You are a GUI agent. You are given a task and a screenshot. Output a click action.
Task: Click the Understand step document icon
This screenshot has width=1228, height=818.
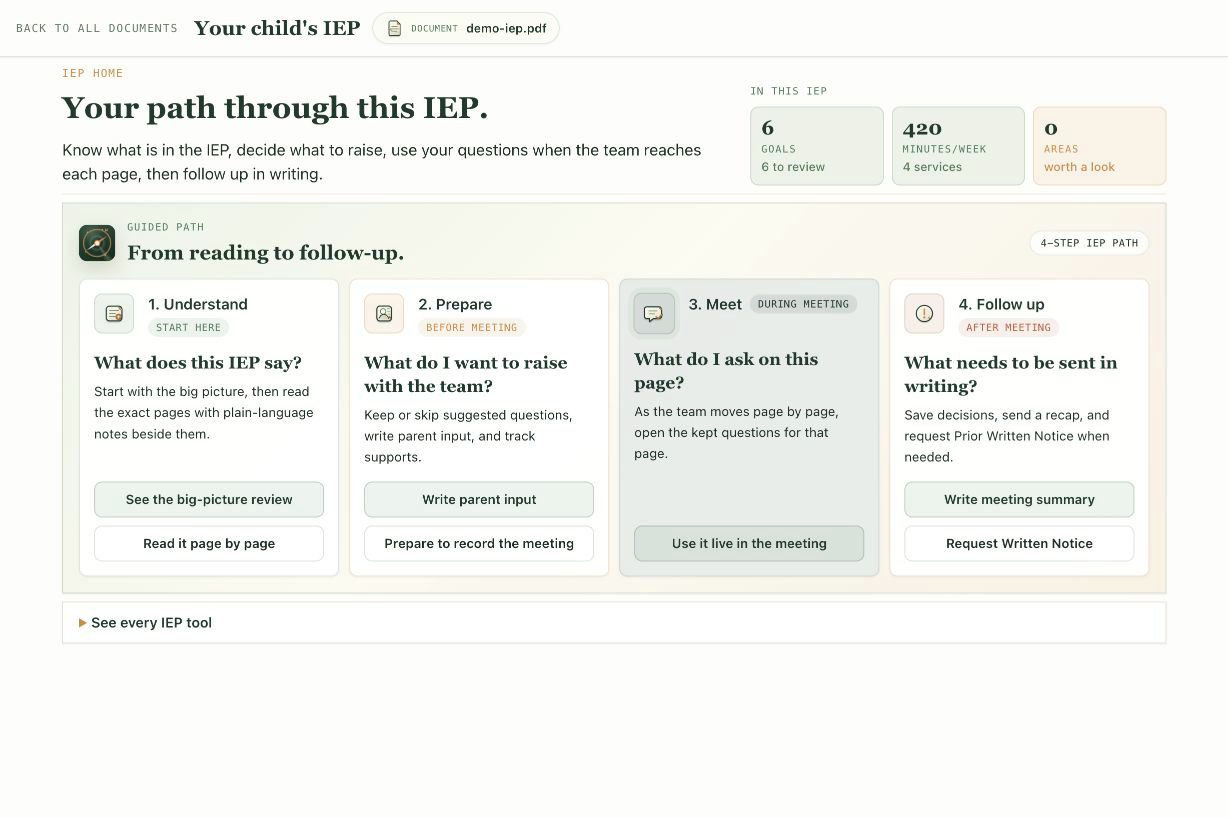114,313
